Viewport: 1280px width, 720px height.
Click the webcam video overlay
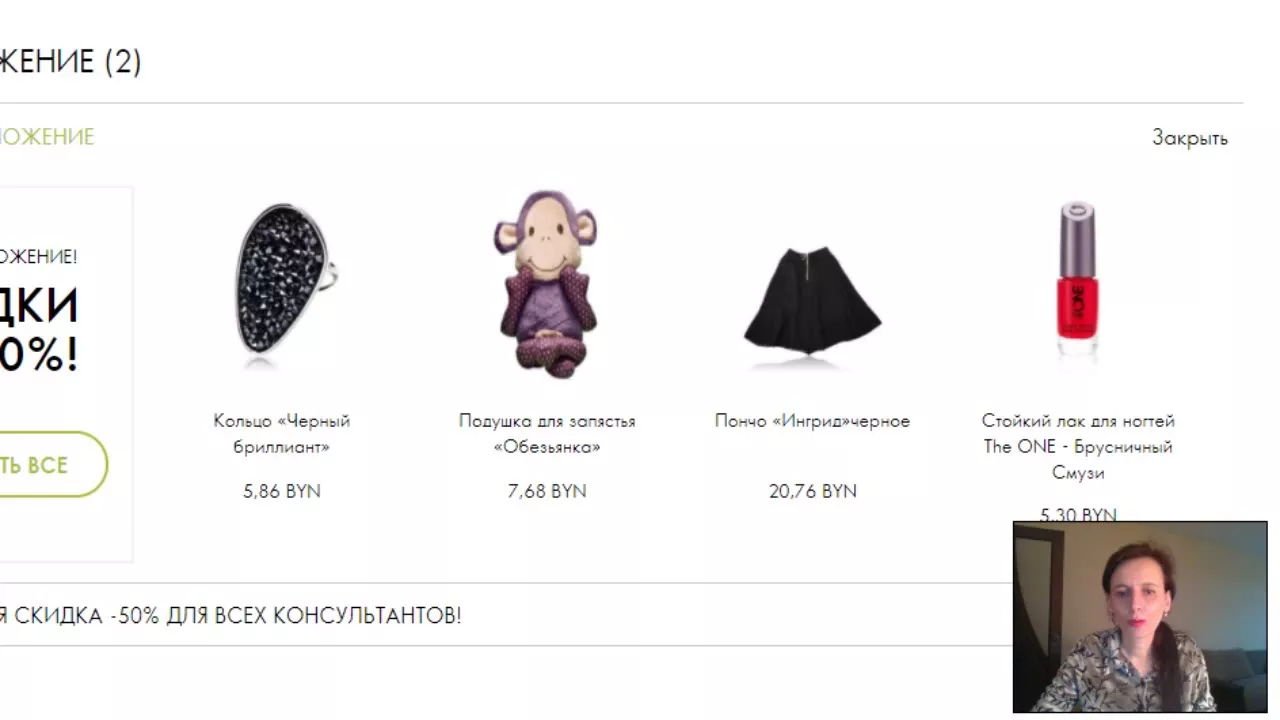tap(1140, 617)
